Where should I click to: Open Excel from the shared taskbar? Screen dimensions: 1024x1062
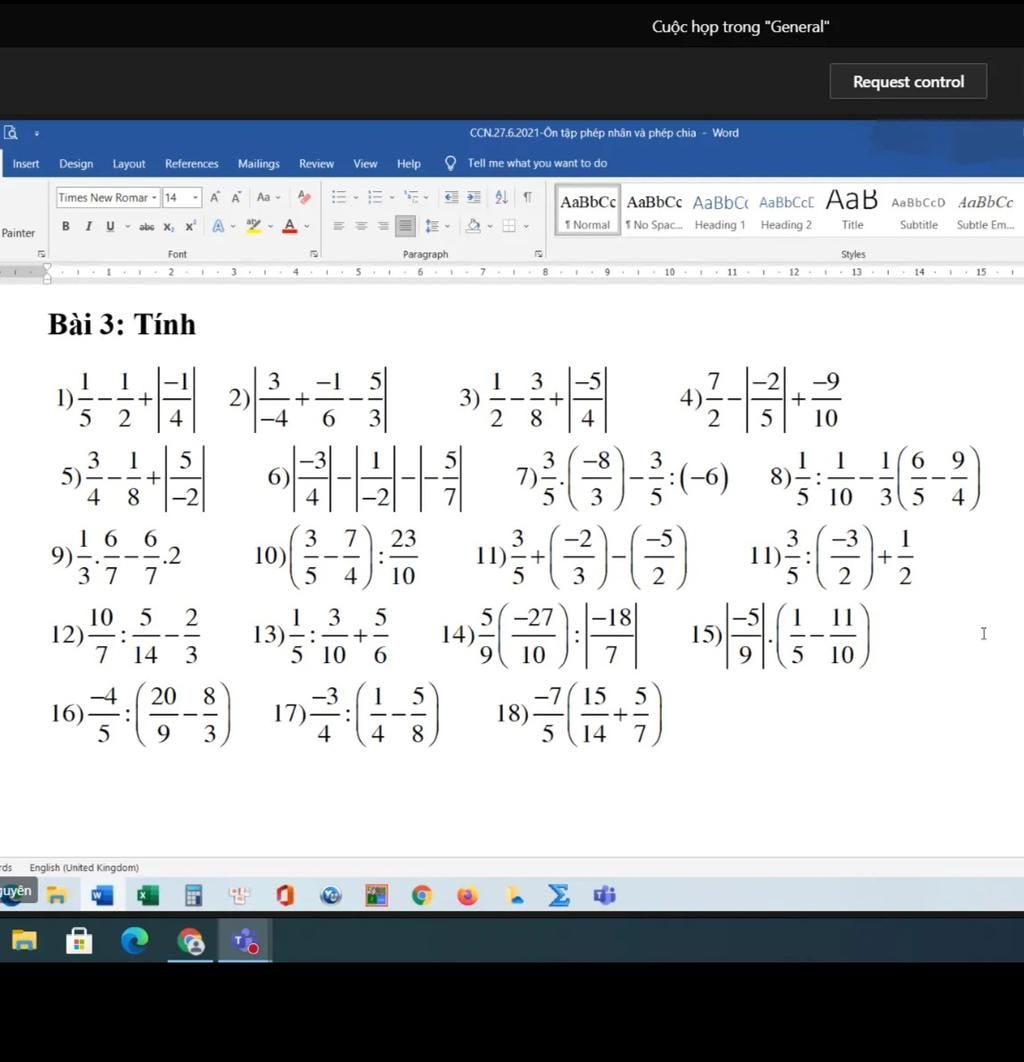pyautogui.click(x=147, y=895)
